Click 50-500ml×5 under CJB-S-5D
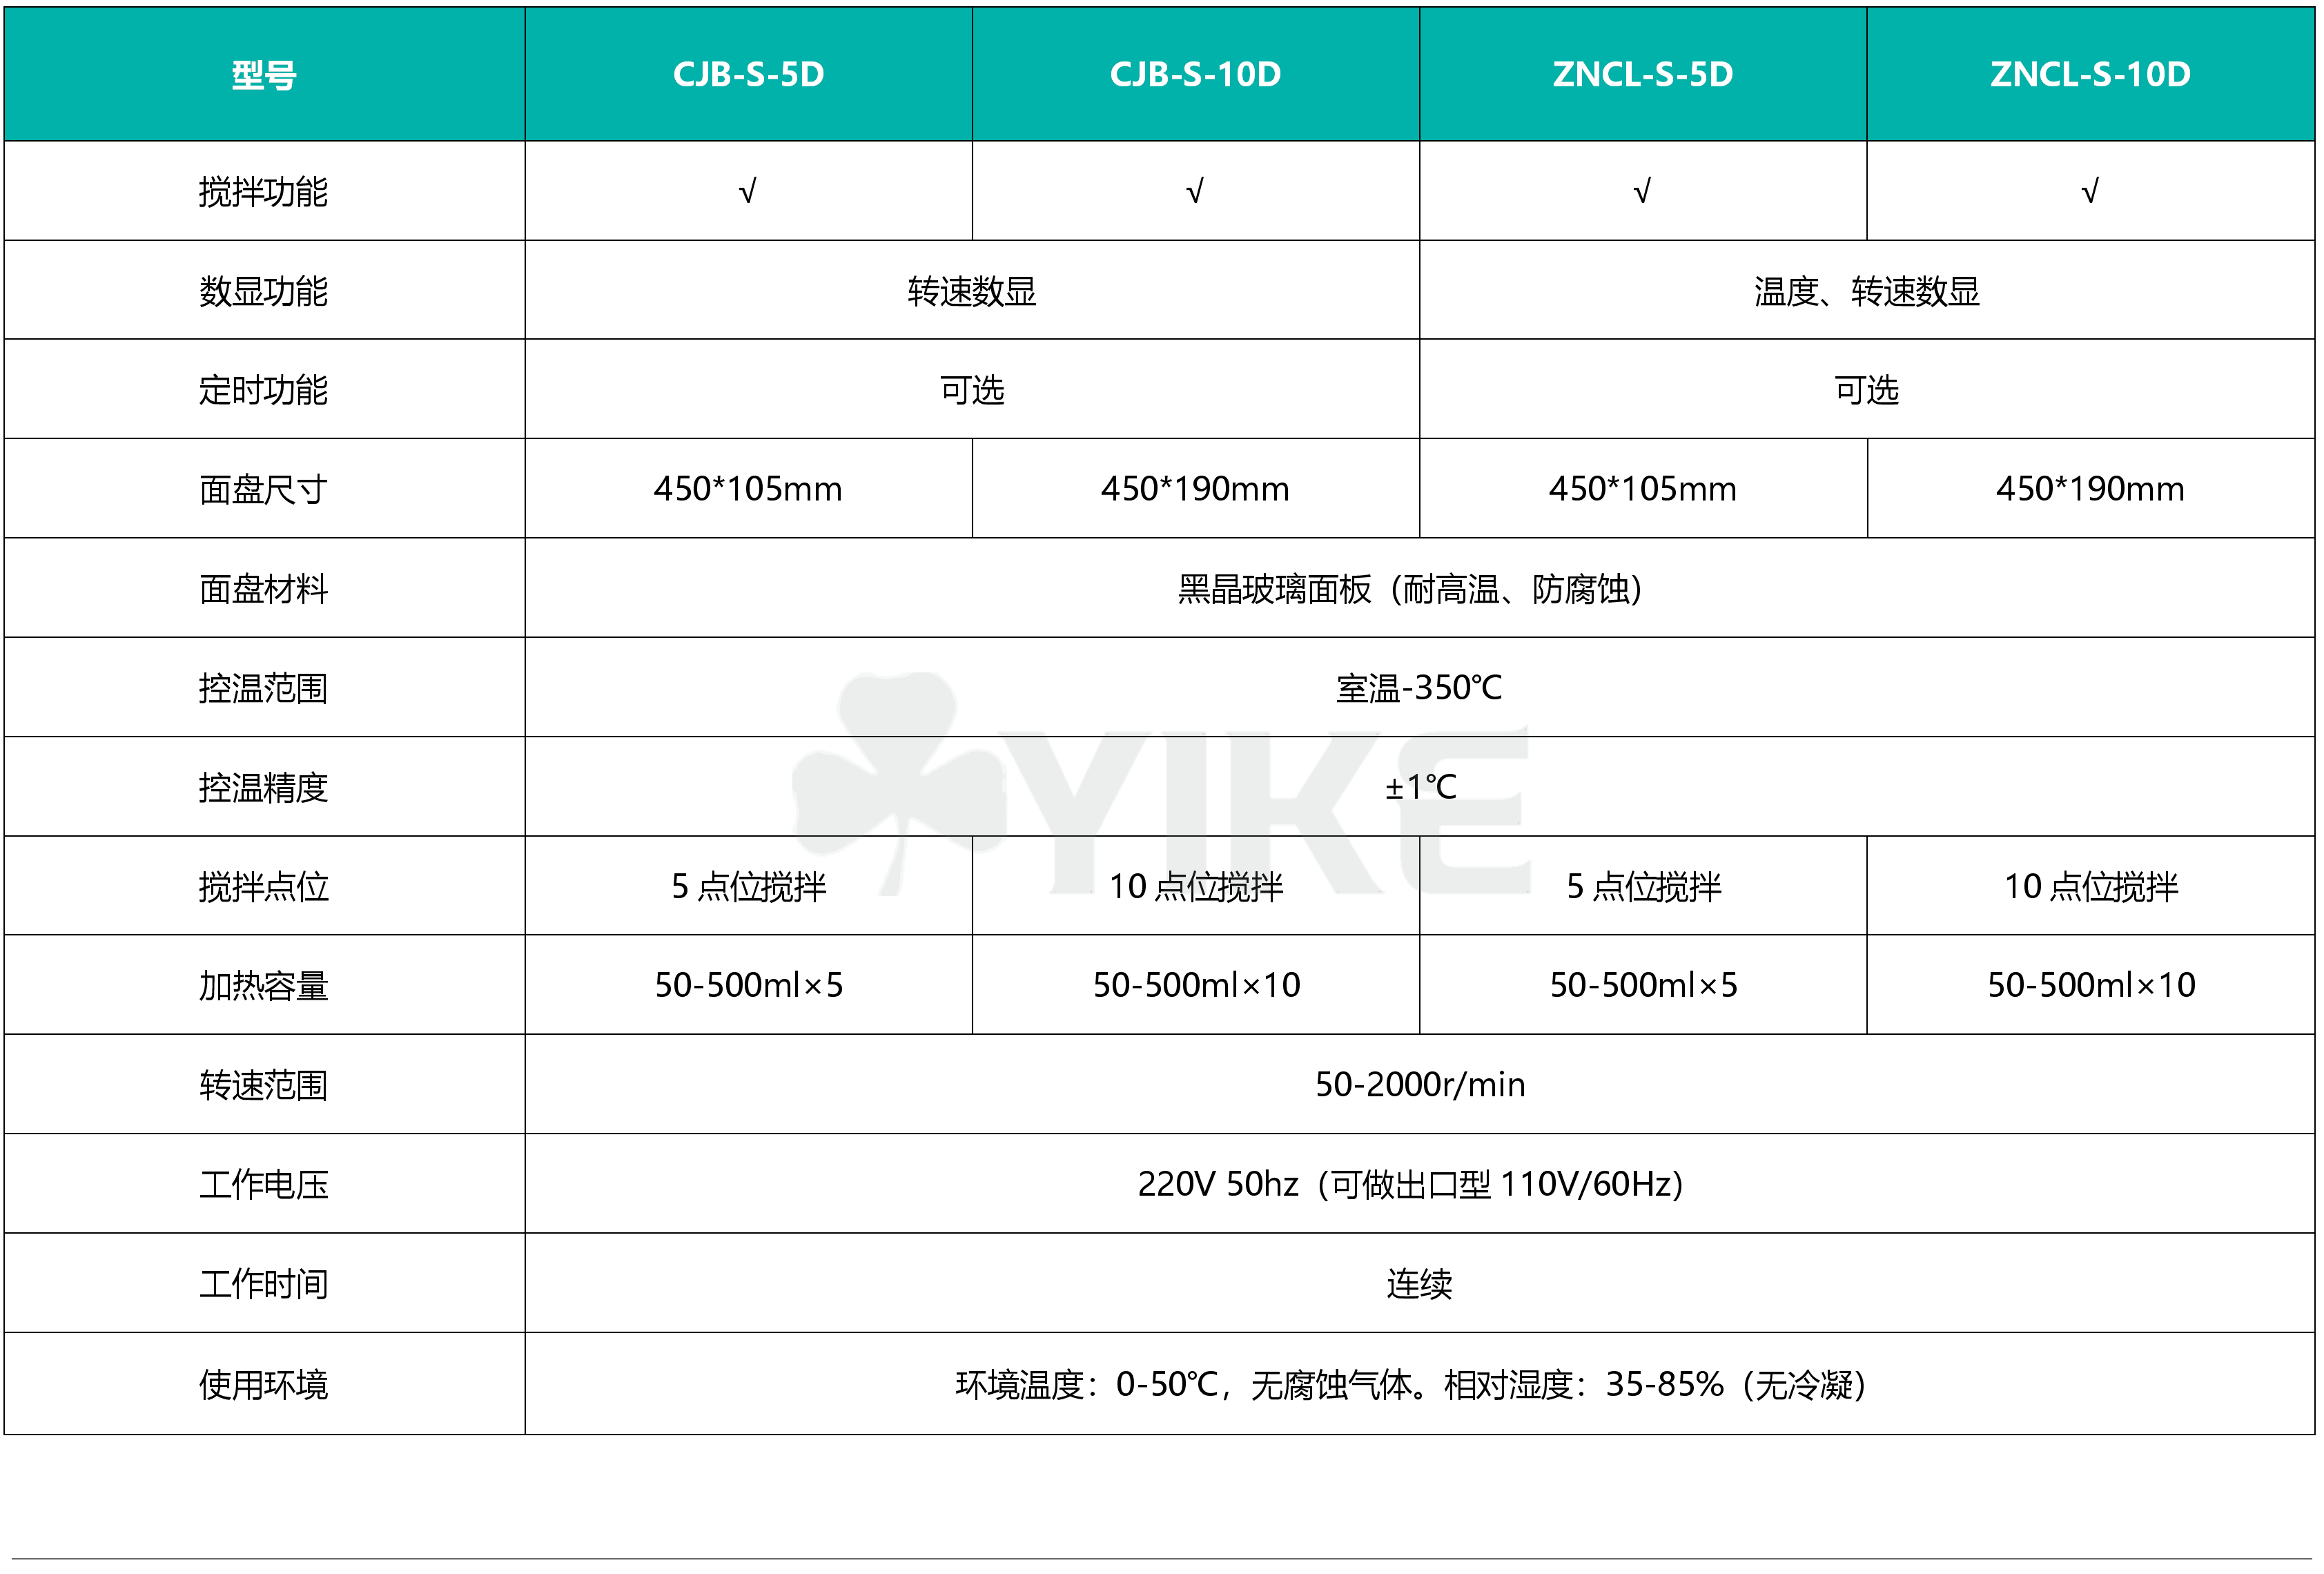Viewport: 2324px width, 1574px height. click(x=748, y=985)
